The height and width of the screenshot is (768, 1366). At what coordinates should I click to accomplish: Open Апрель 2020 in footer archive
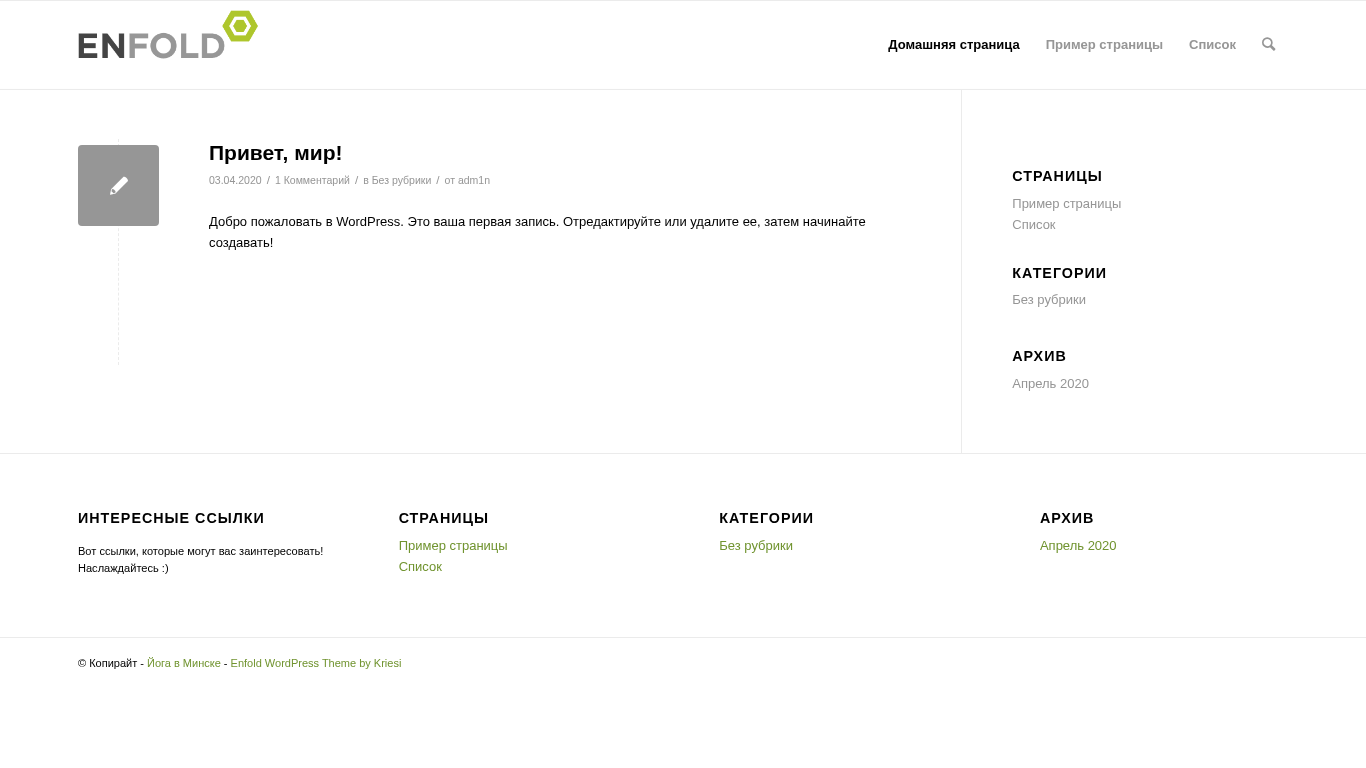(x=1078, y=546)
